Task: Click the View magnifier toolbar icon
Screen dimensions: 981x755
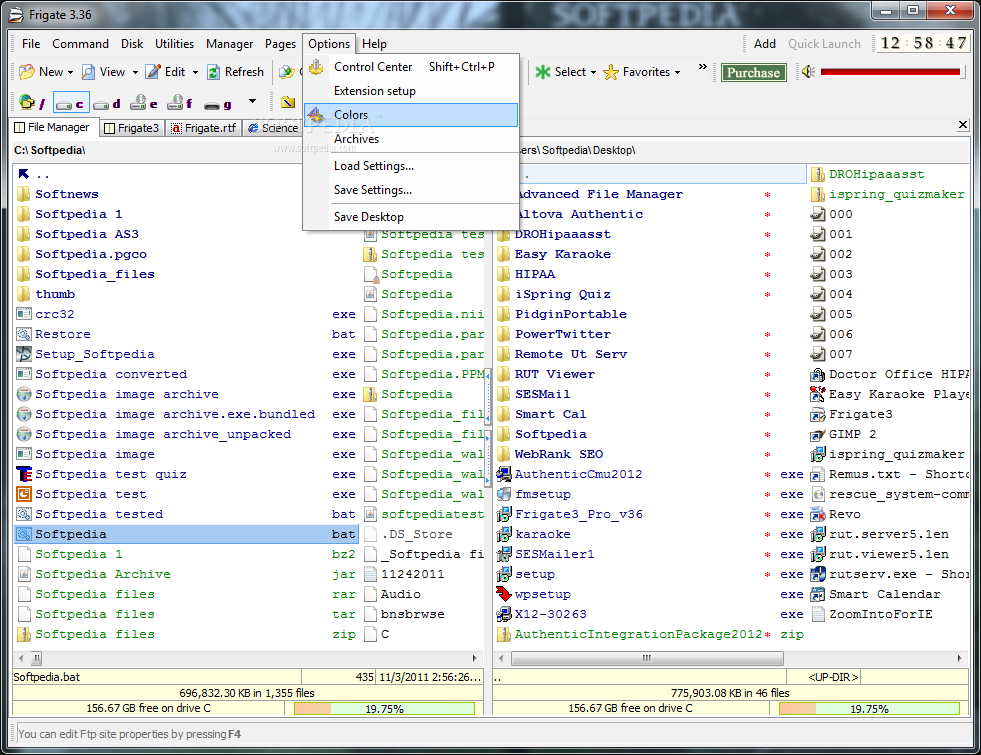Action: [x=88, y=72]
